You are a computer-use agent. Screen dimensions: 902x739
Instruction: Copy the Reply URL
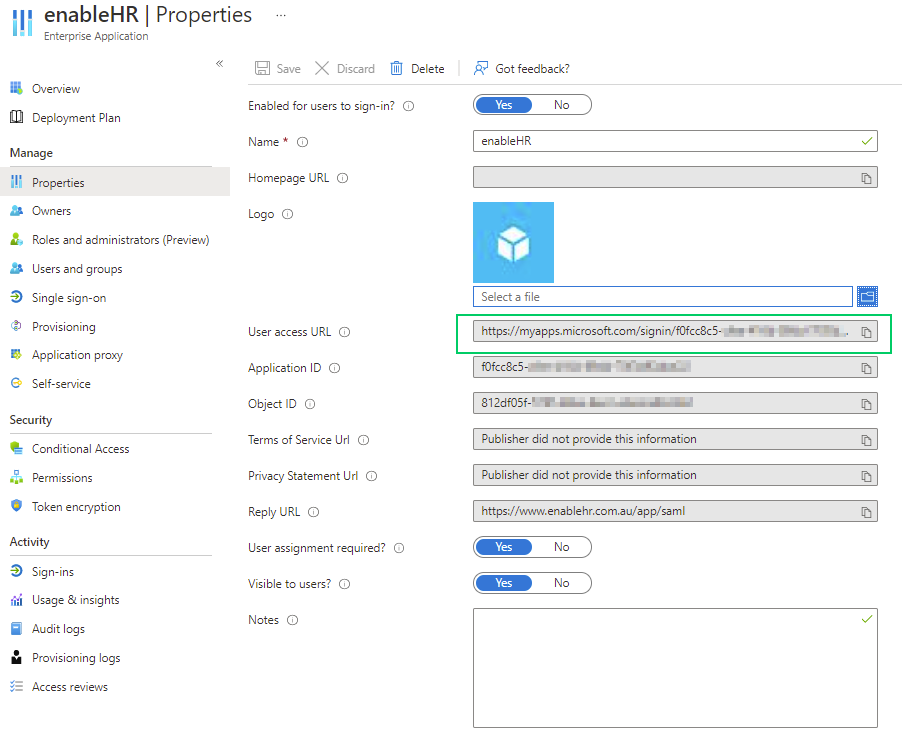pos(866,512)
